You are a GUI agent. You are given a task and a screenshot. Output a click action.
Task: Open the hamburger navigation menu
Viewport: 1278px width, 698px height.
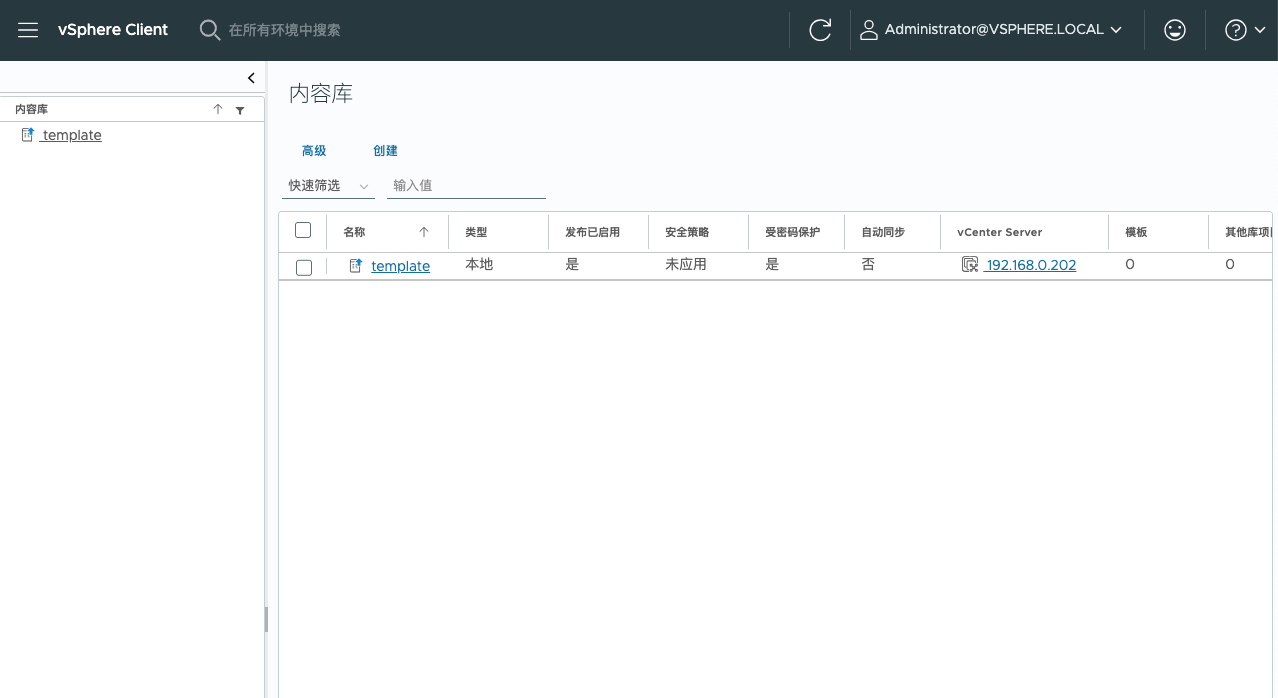tap(28, 30)
